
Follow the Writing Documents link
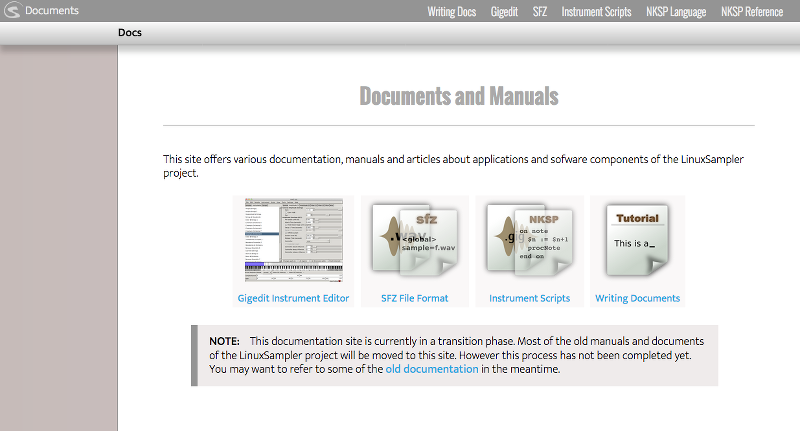(637, 298)
